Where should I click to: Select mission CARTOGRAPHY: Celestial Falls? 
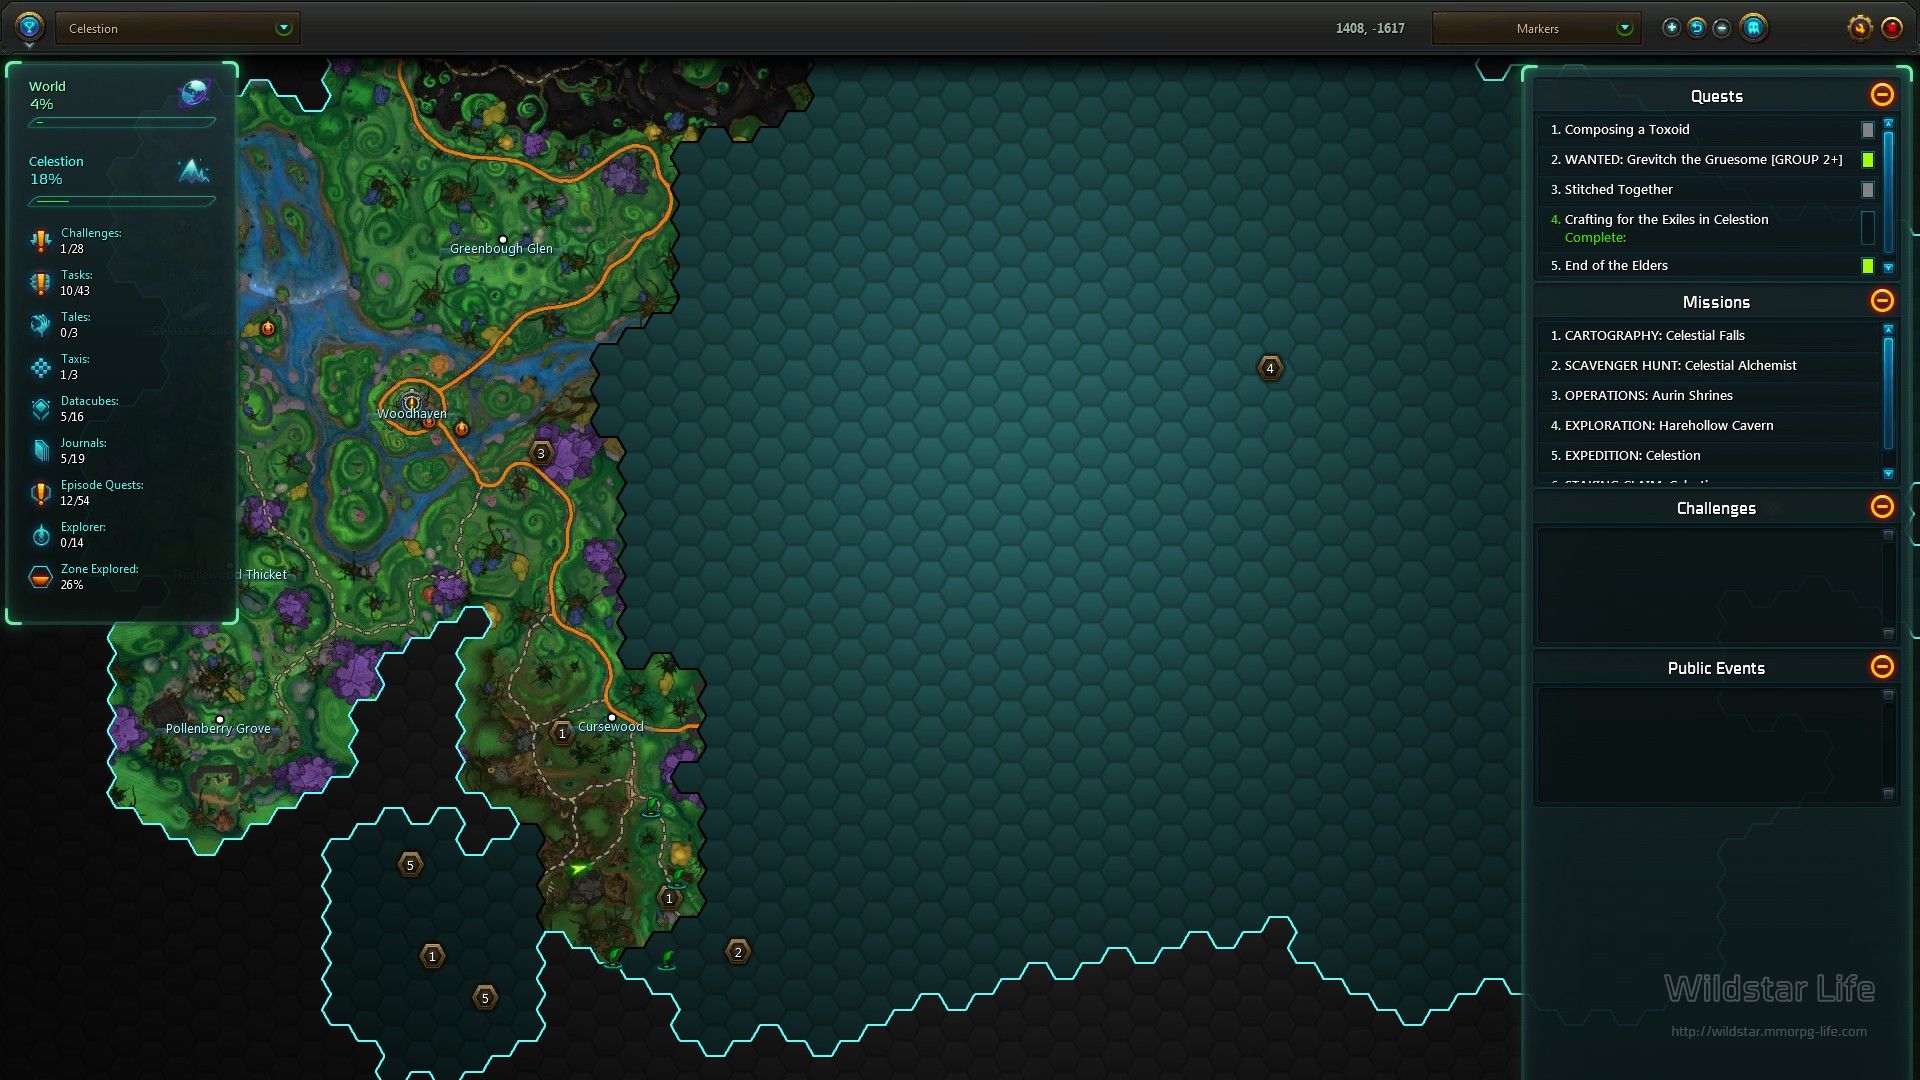click(x=1708, y=336)
